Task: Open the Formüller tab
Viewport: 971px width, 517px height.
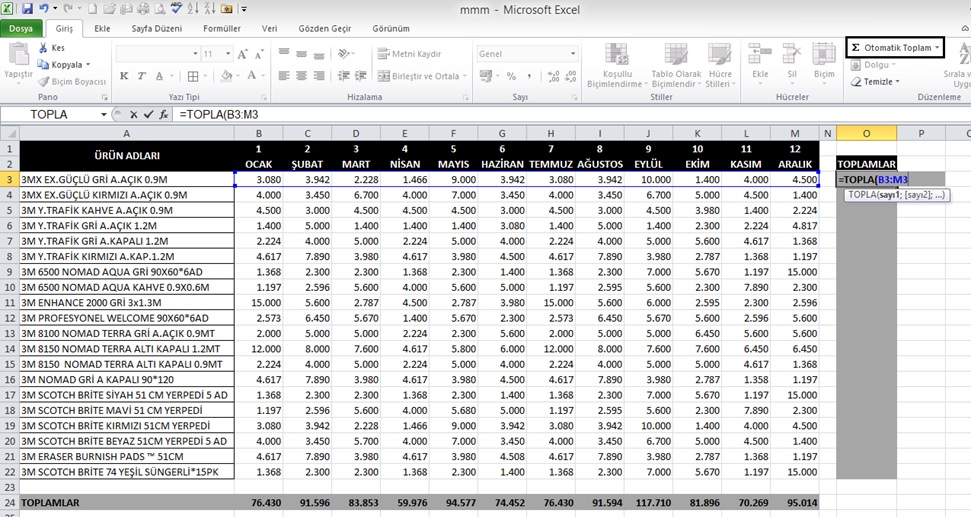Action: [x=222, y=28]
